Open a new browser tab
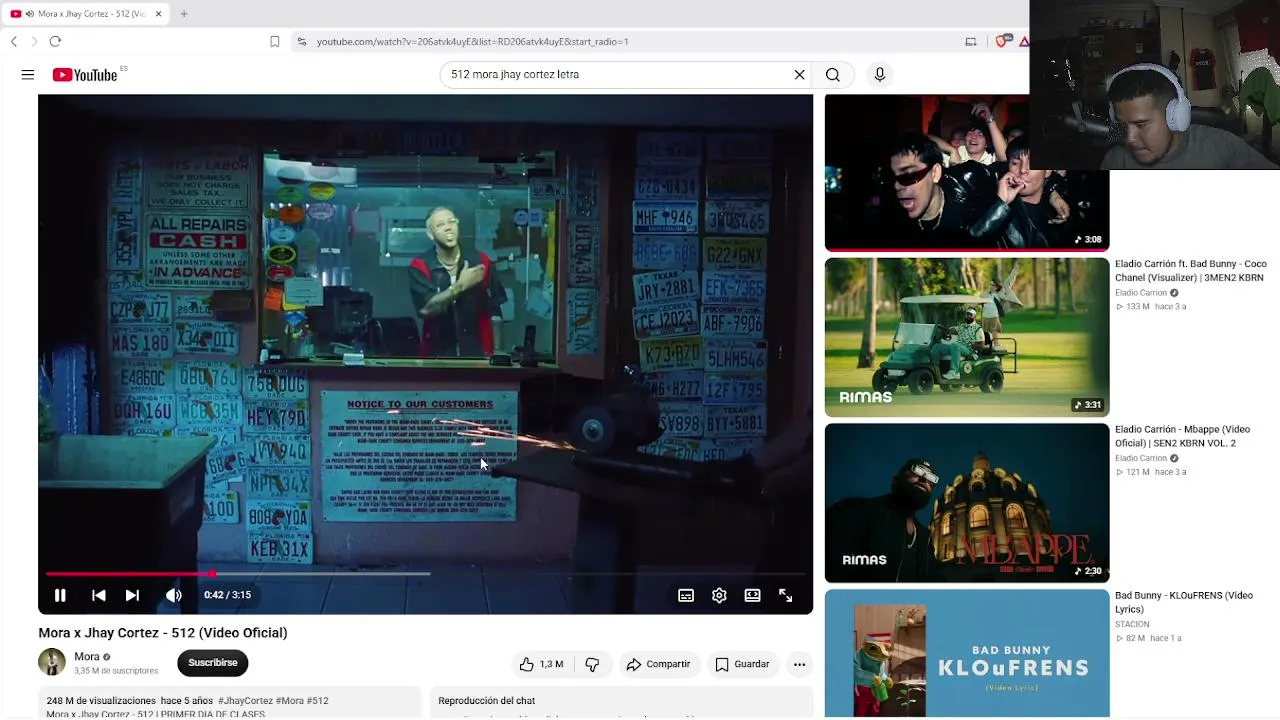This screenshot has height=720, width=1280. pyautogui.click(x=184, y=14)
